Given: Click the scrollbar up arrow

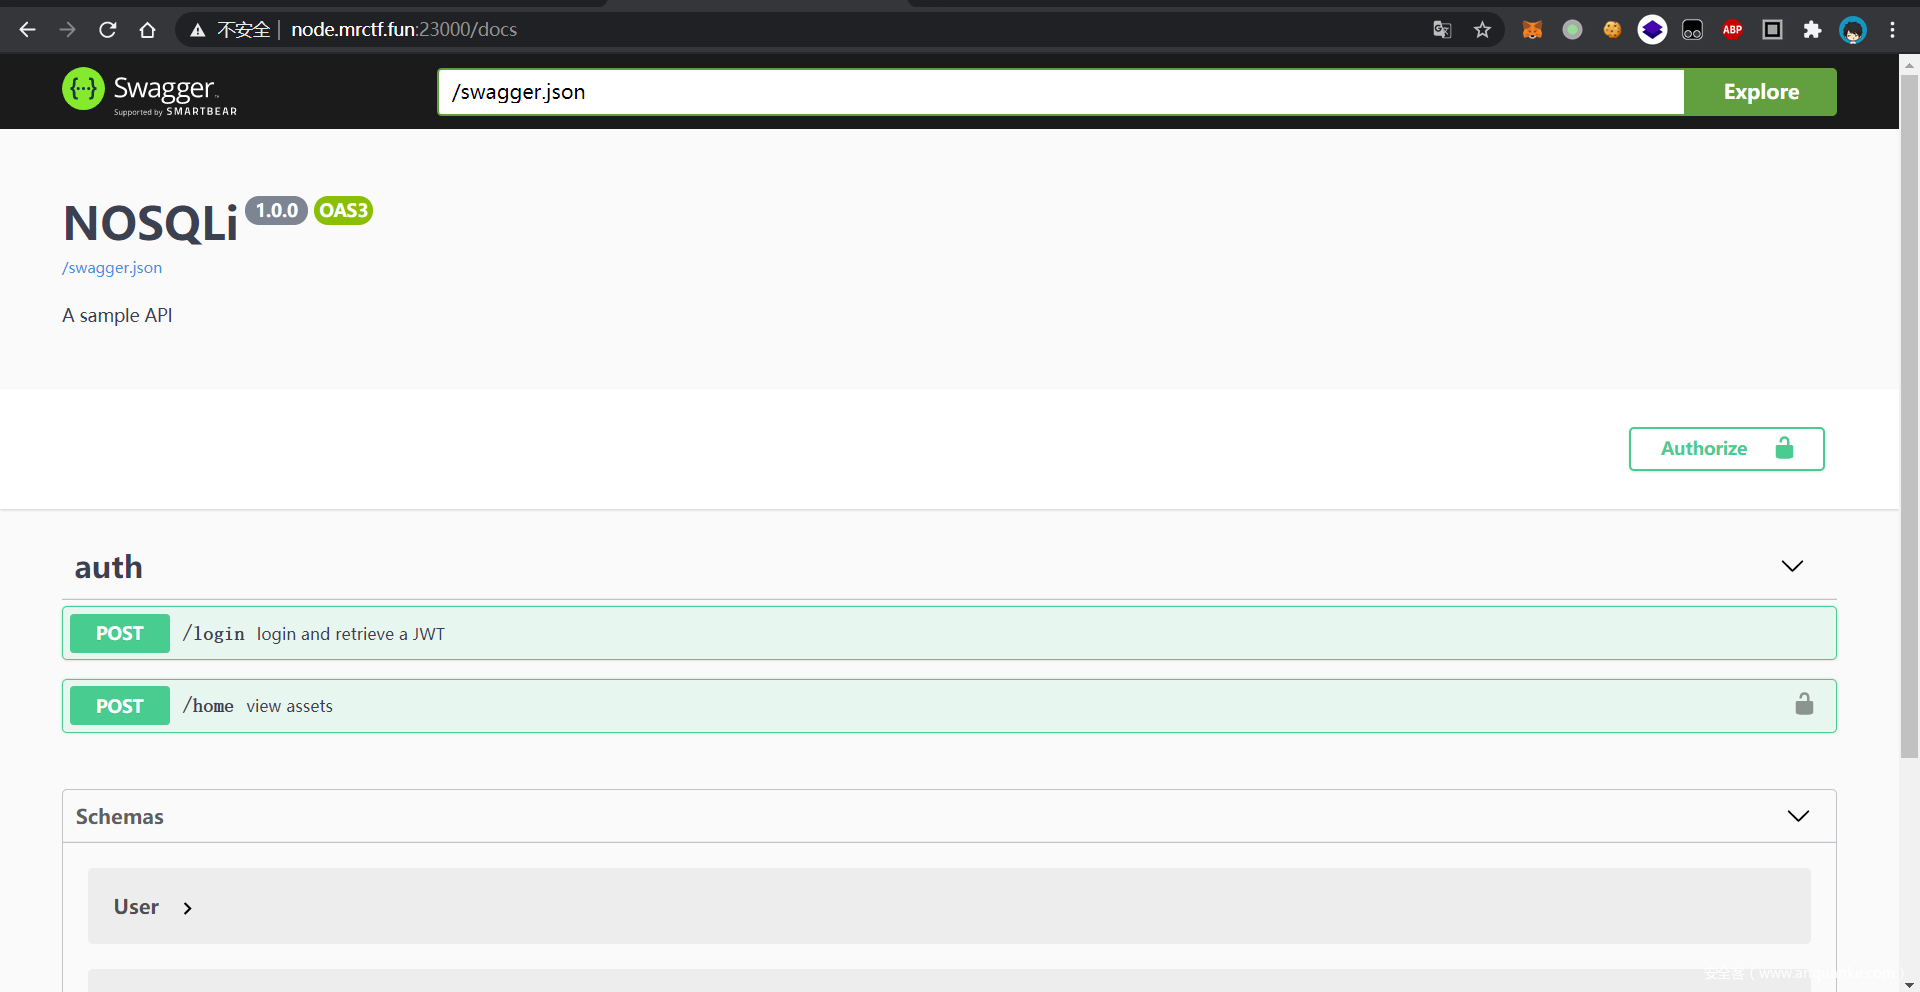Looking at the screenshot, I should coord(1910,64).
